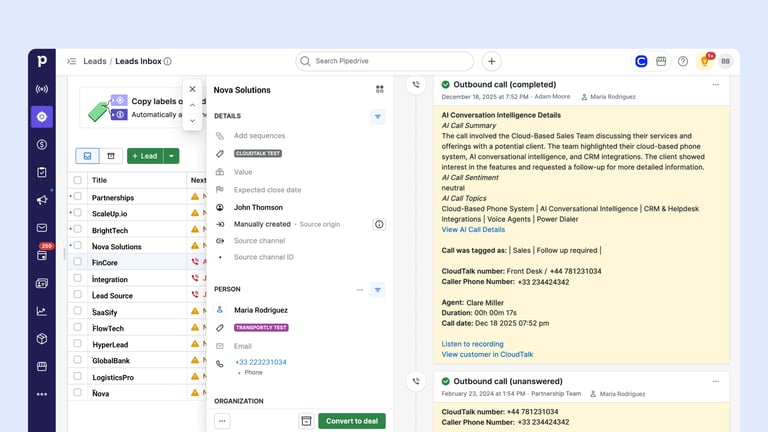Open completed outbound call options menu

716,85
